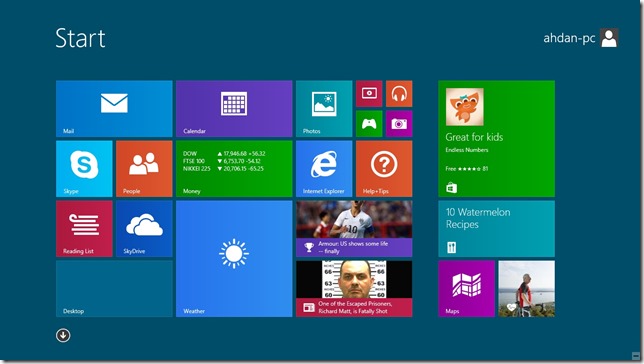Screen dimensions: 644x364
Task: Launch Internet Explorer tile
Action: [324, 169]
